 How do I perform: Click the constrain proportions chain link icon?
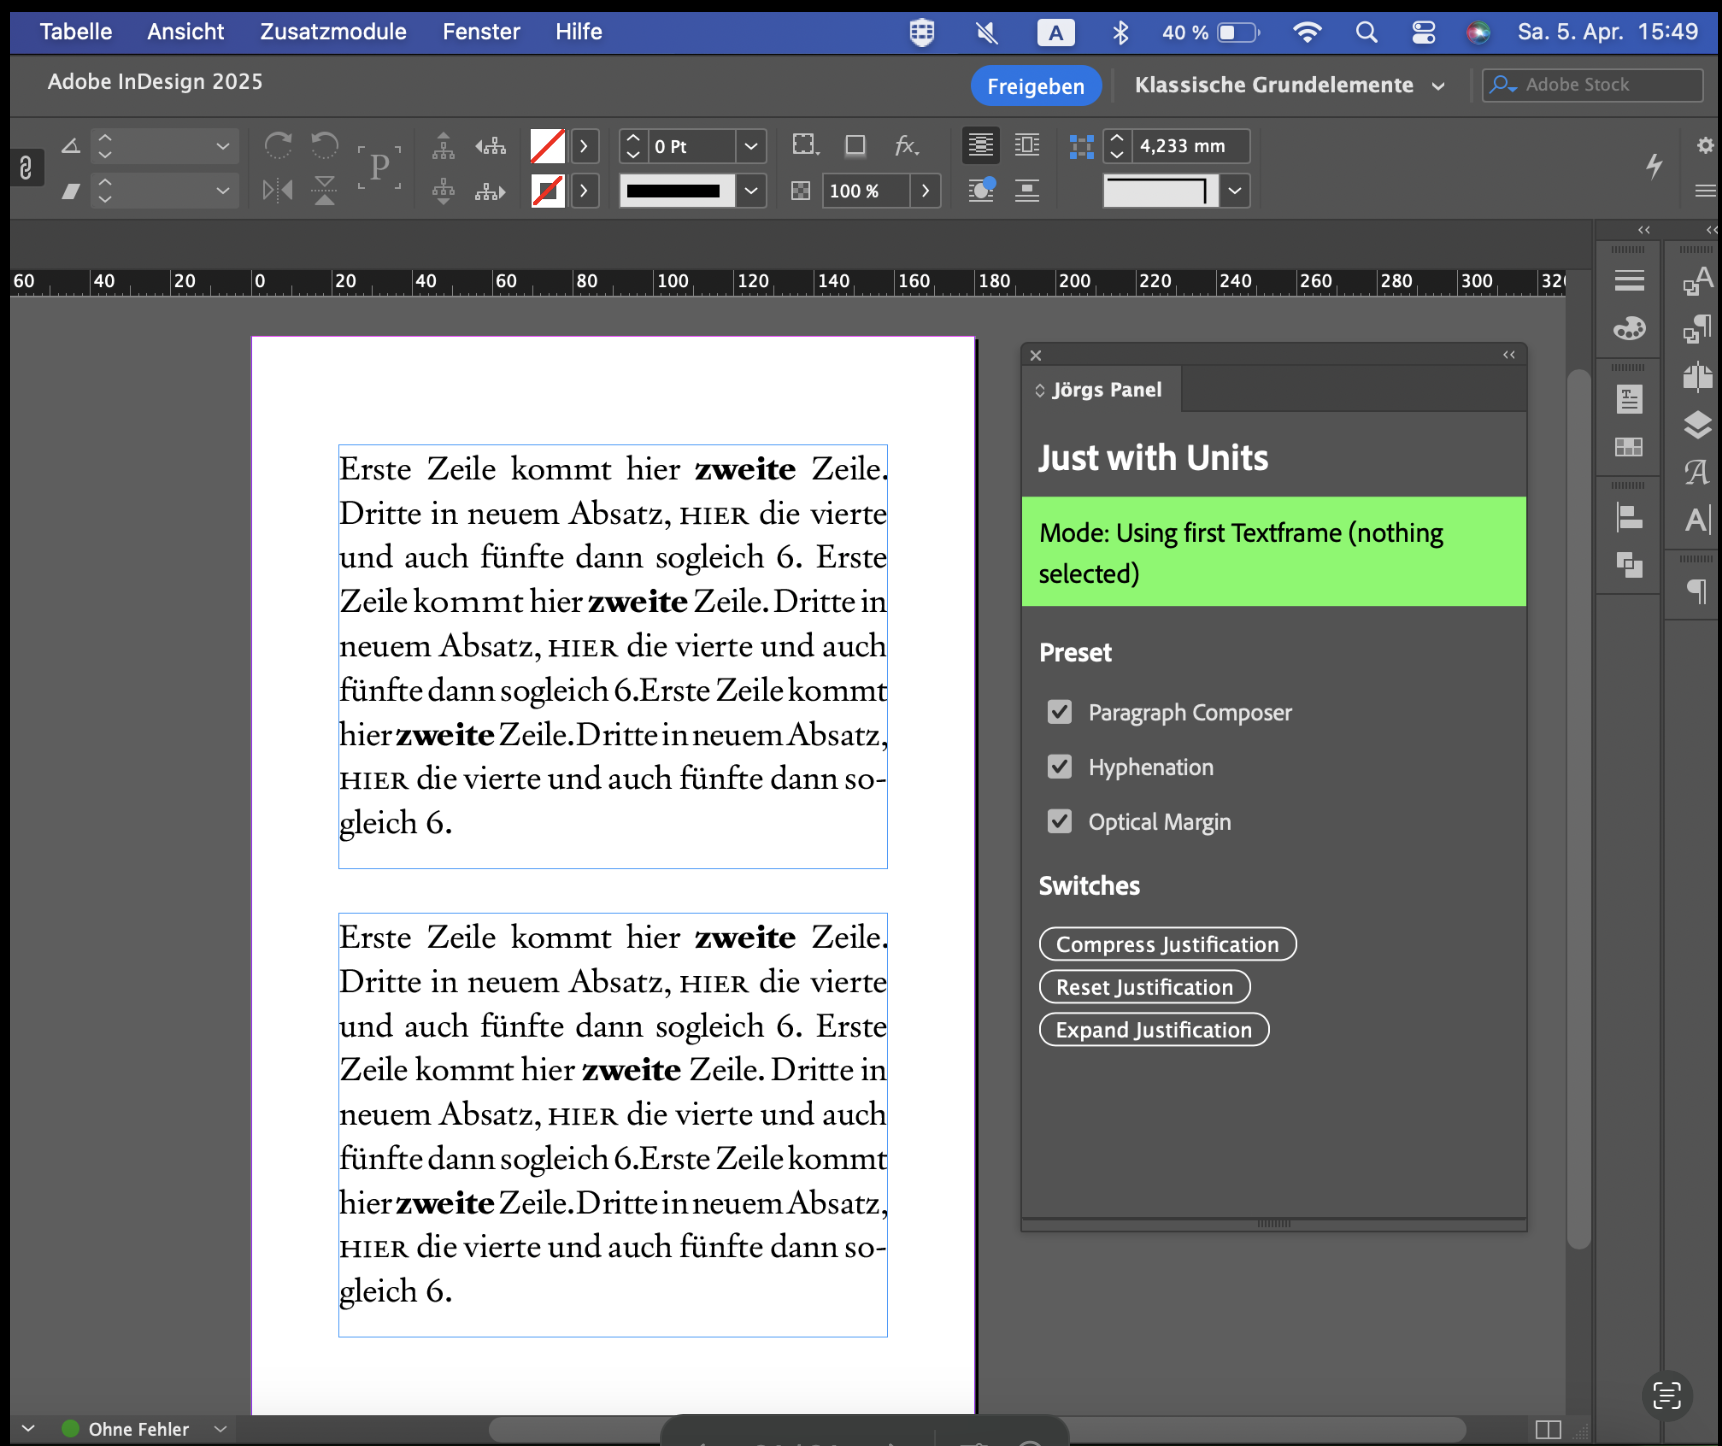(x=26, y=167)
